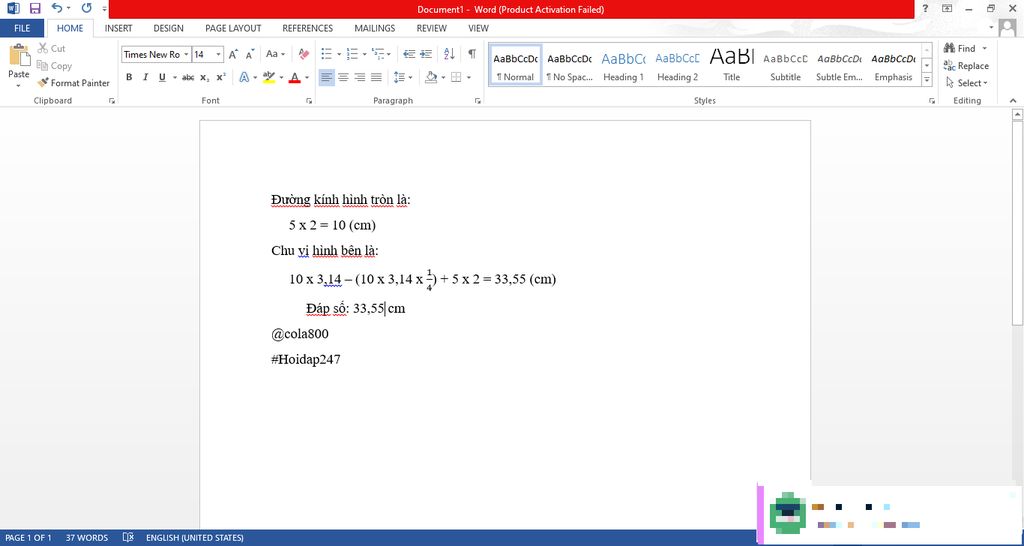Viewport: 1024px width, 546px height.
Task: Show paragraph marks
Action: pos(472,54)
